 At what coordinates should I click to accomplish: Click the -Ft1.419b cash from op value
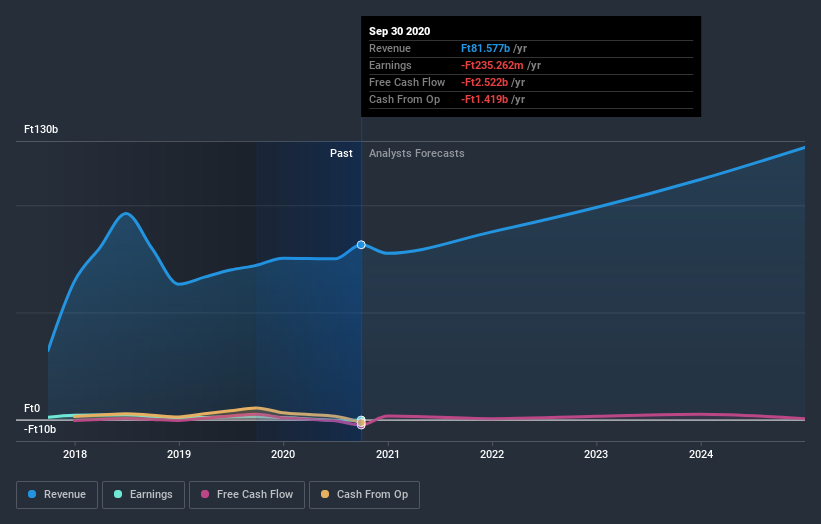tap(484, 99)
